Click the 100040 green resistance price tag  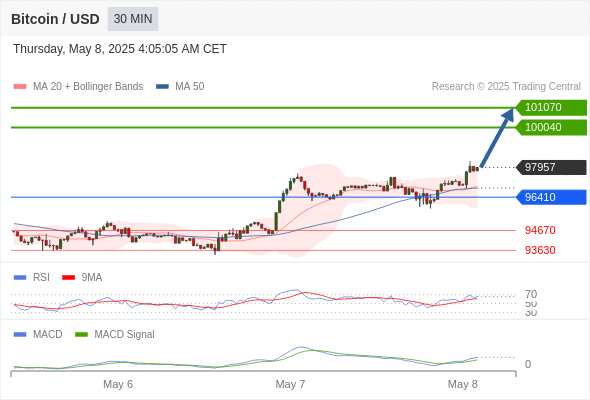point(551,128)
